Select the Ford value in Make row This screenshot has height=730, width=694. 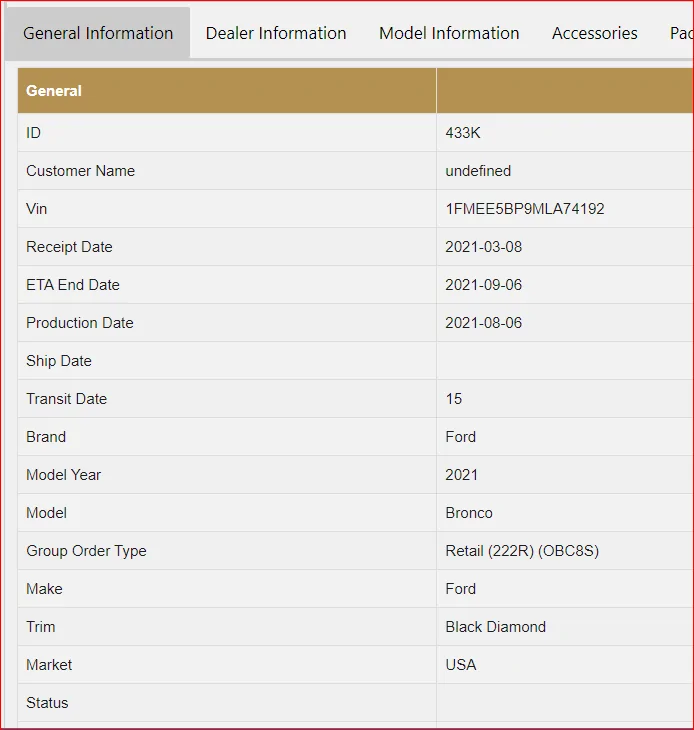tap(460, 589)
